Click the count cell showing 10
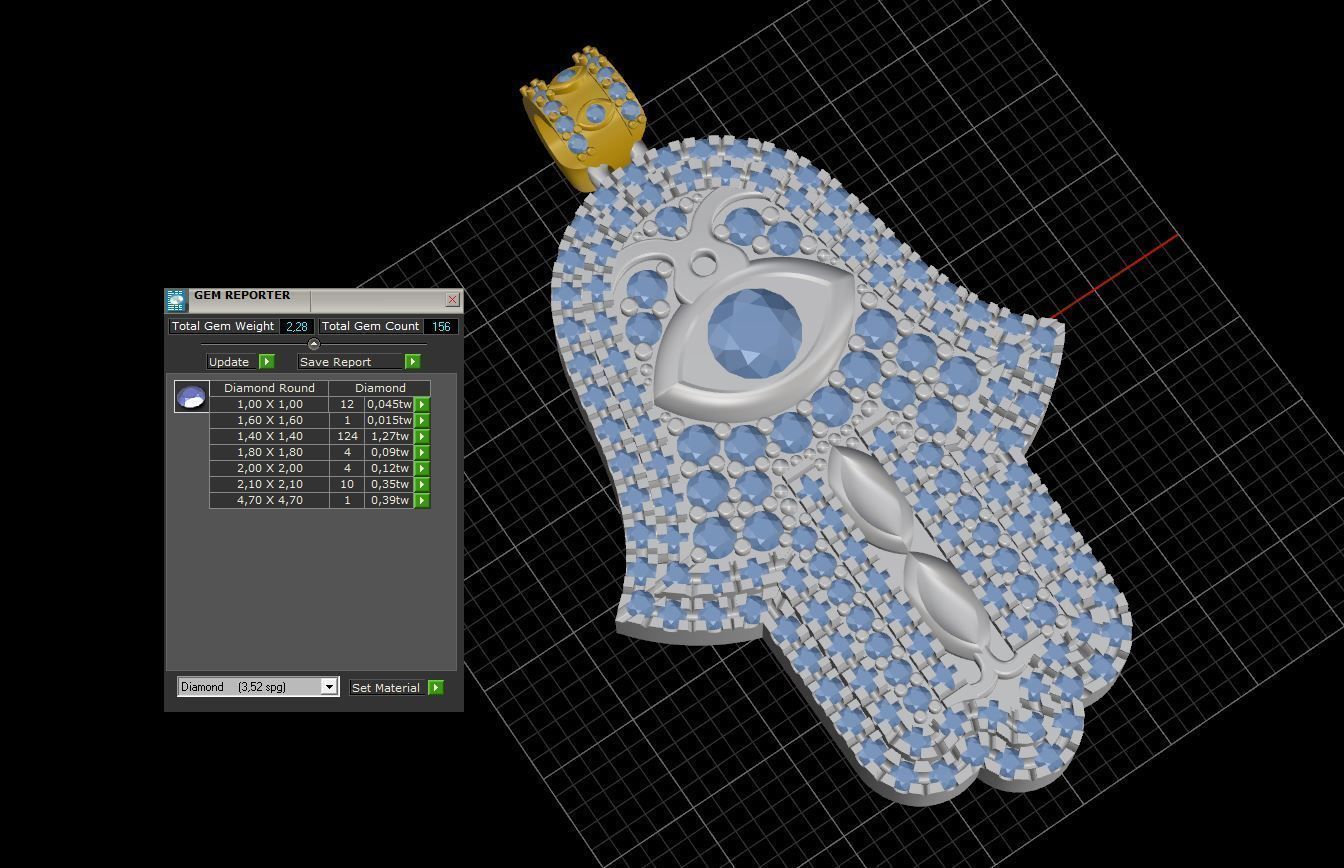 click(347, 484)
